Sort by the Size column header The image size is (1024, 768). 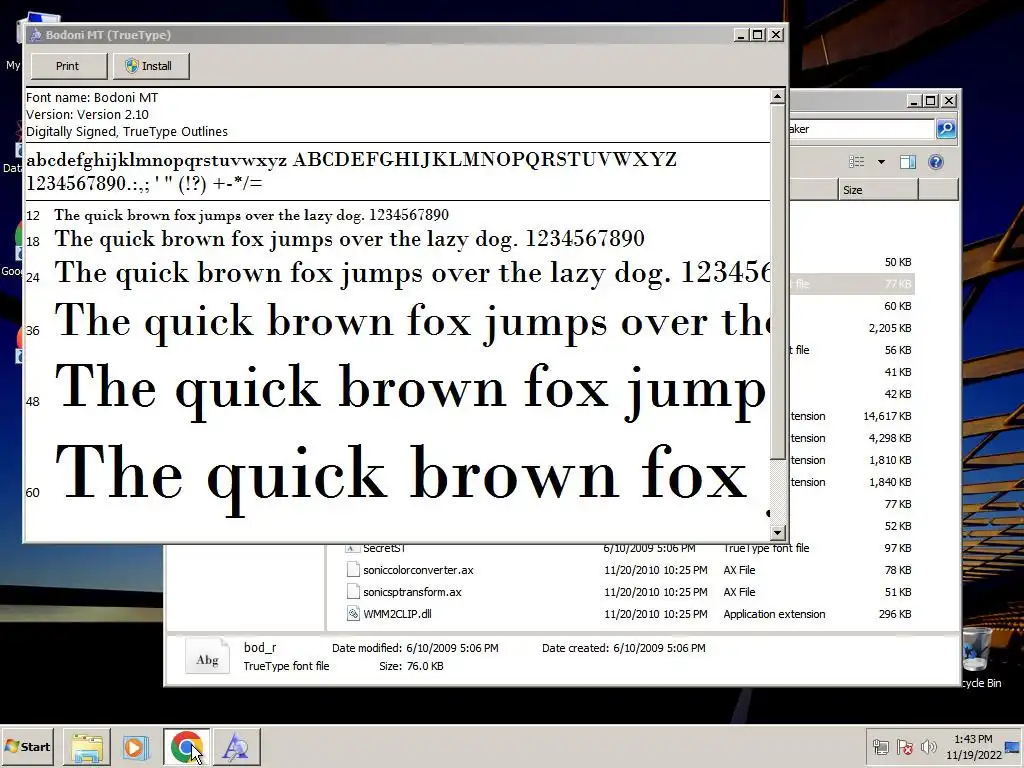(878, 190)
